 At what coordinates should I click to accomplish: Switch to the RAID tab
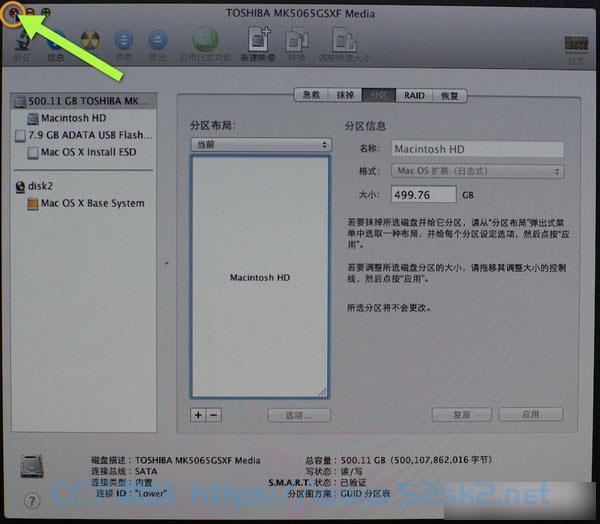click(414, 95)
